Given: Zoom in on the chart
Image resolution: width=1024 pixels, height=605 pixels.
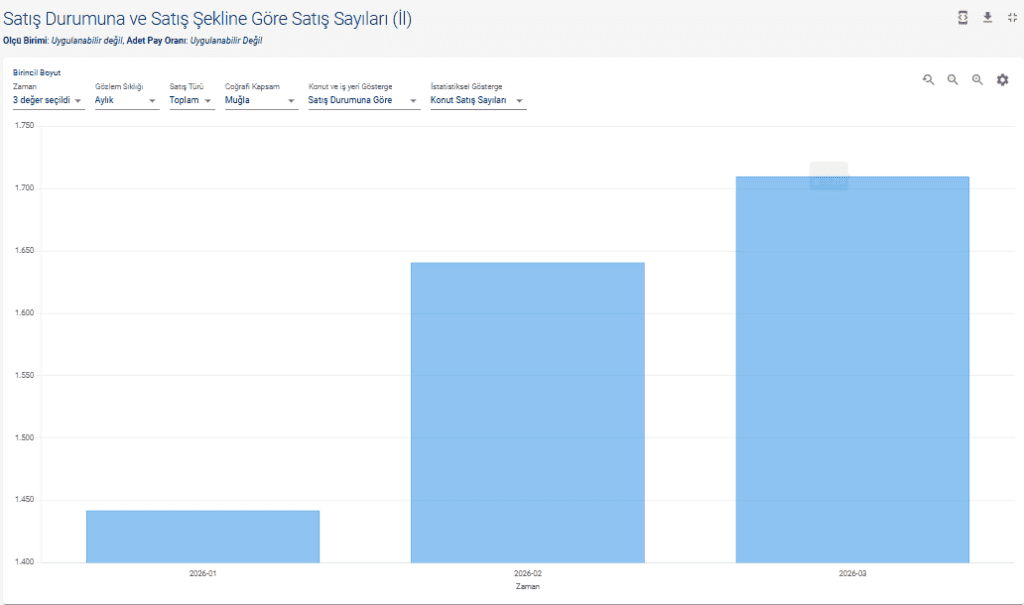Looking at the screenshot, I should (x=978, y=80).
